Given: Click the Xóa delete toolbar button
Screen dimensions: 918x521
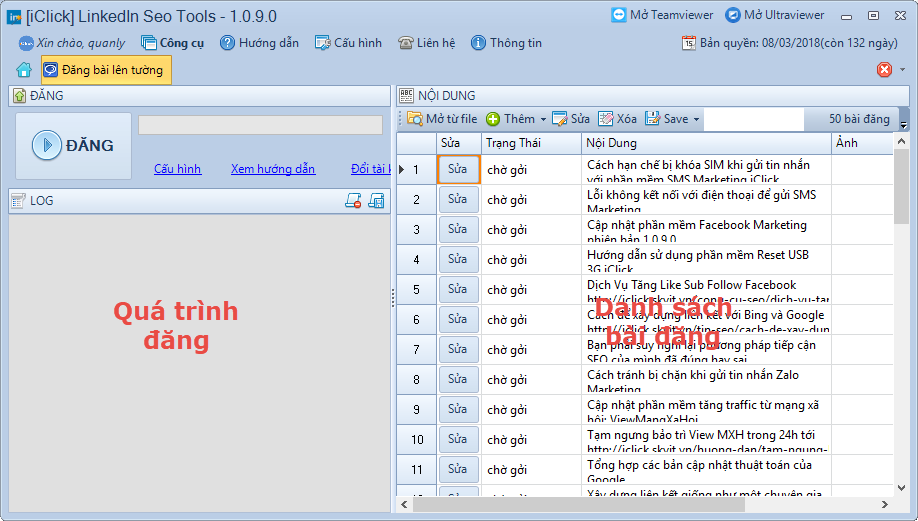Looking at the screenshot, I should pyautogui.click(x=617, y=119).
